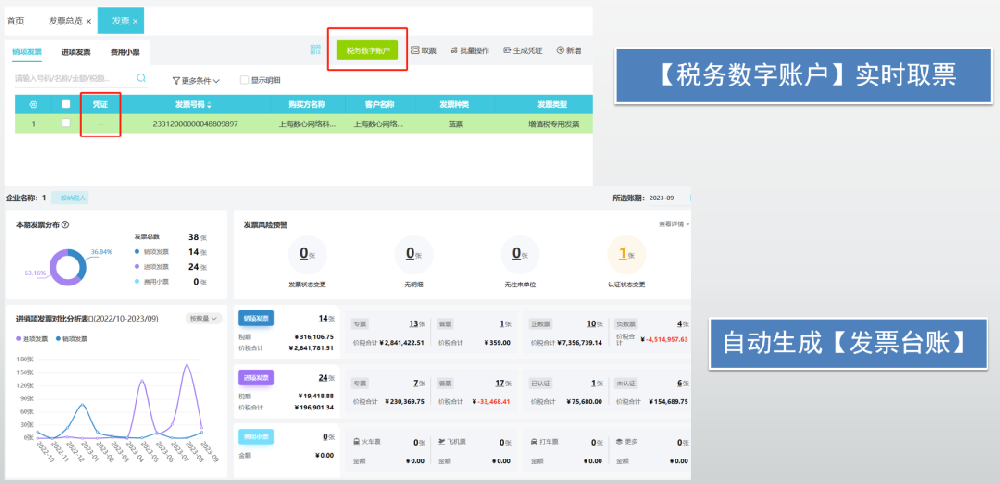Viewport: 1000px width, 484px height.
Task: Click 生成凭证 generate voucher icon button
Action: coord(522,50)
